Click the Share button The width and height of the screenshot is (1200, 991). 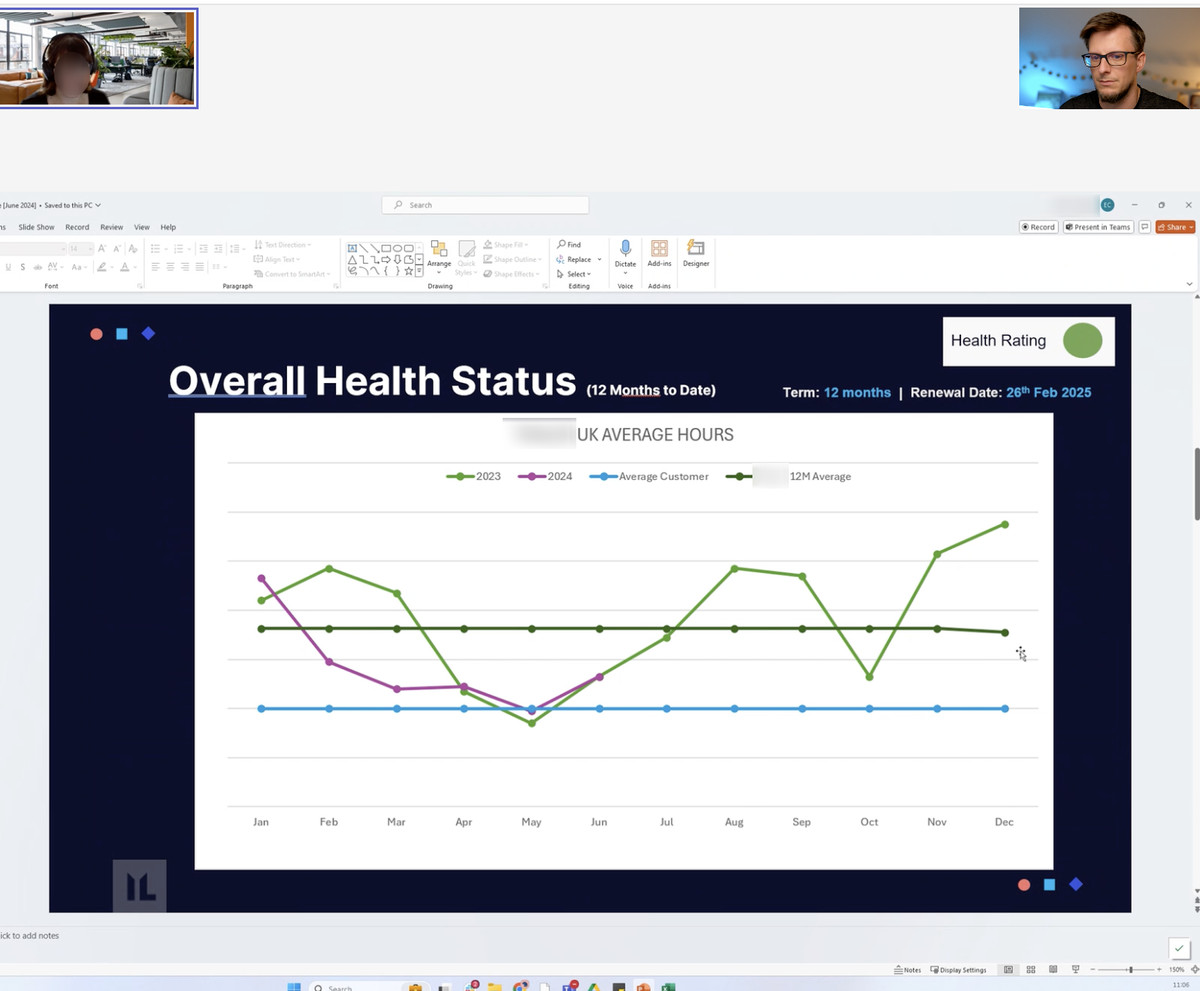click(x=1174, y=227)
